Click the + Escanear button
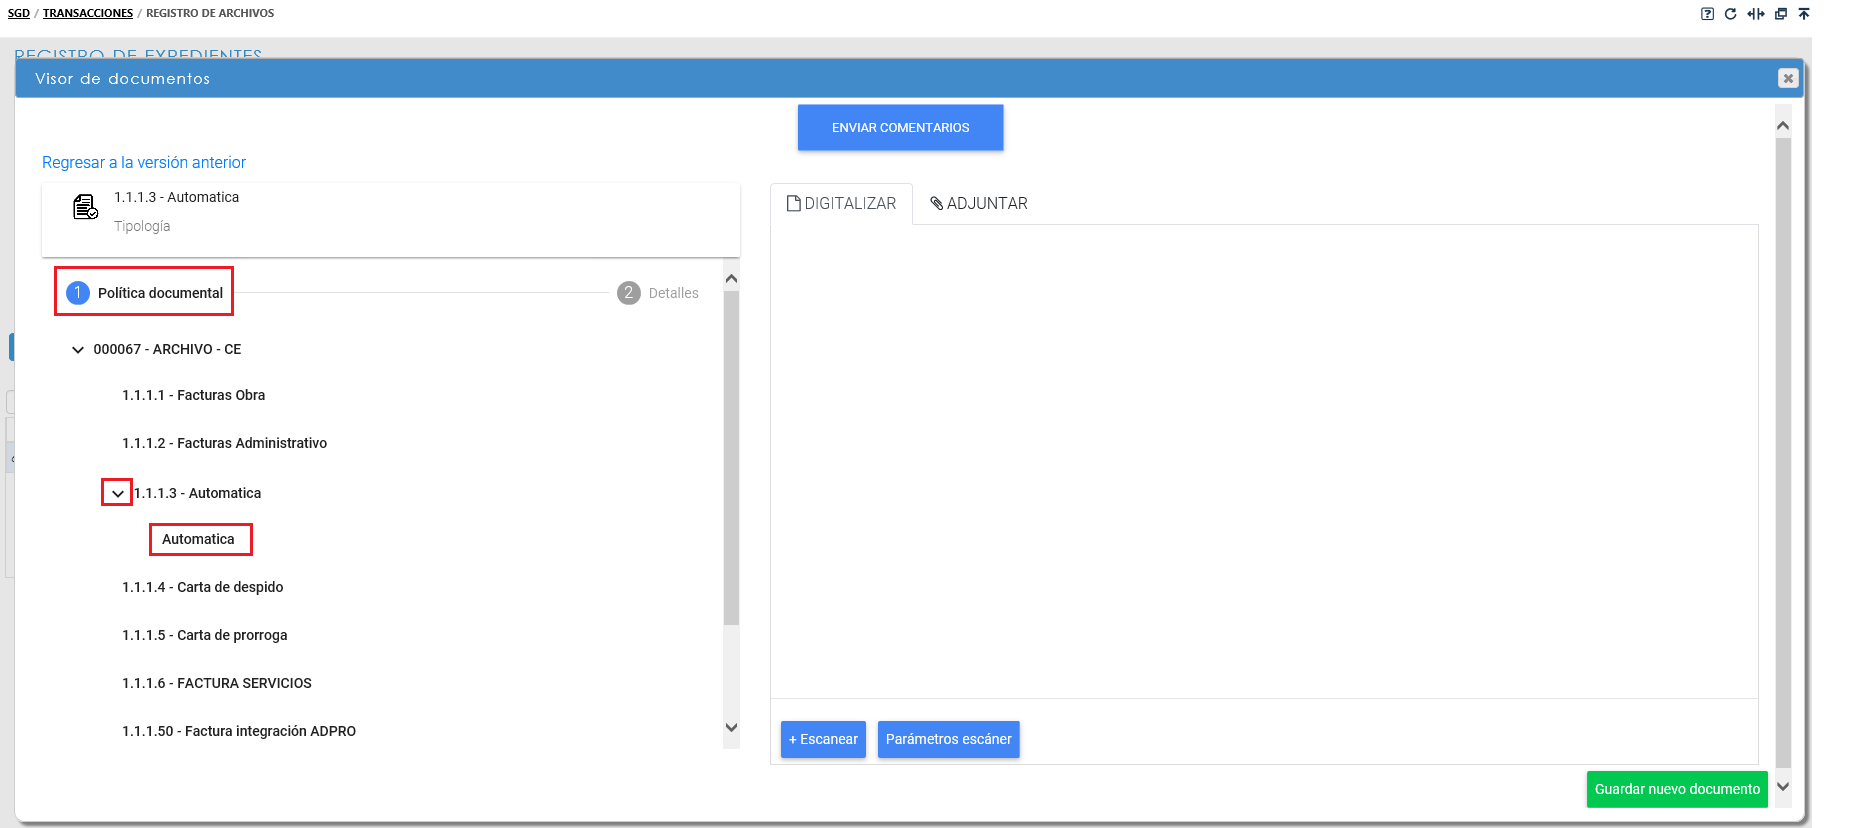Viewport: 1875px width, 828px height. click(x=823, y=739)
